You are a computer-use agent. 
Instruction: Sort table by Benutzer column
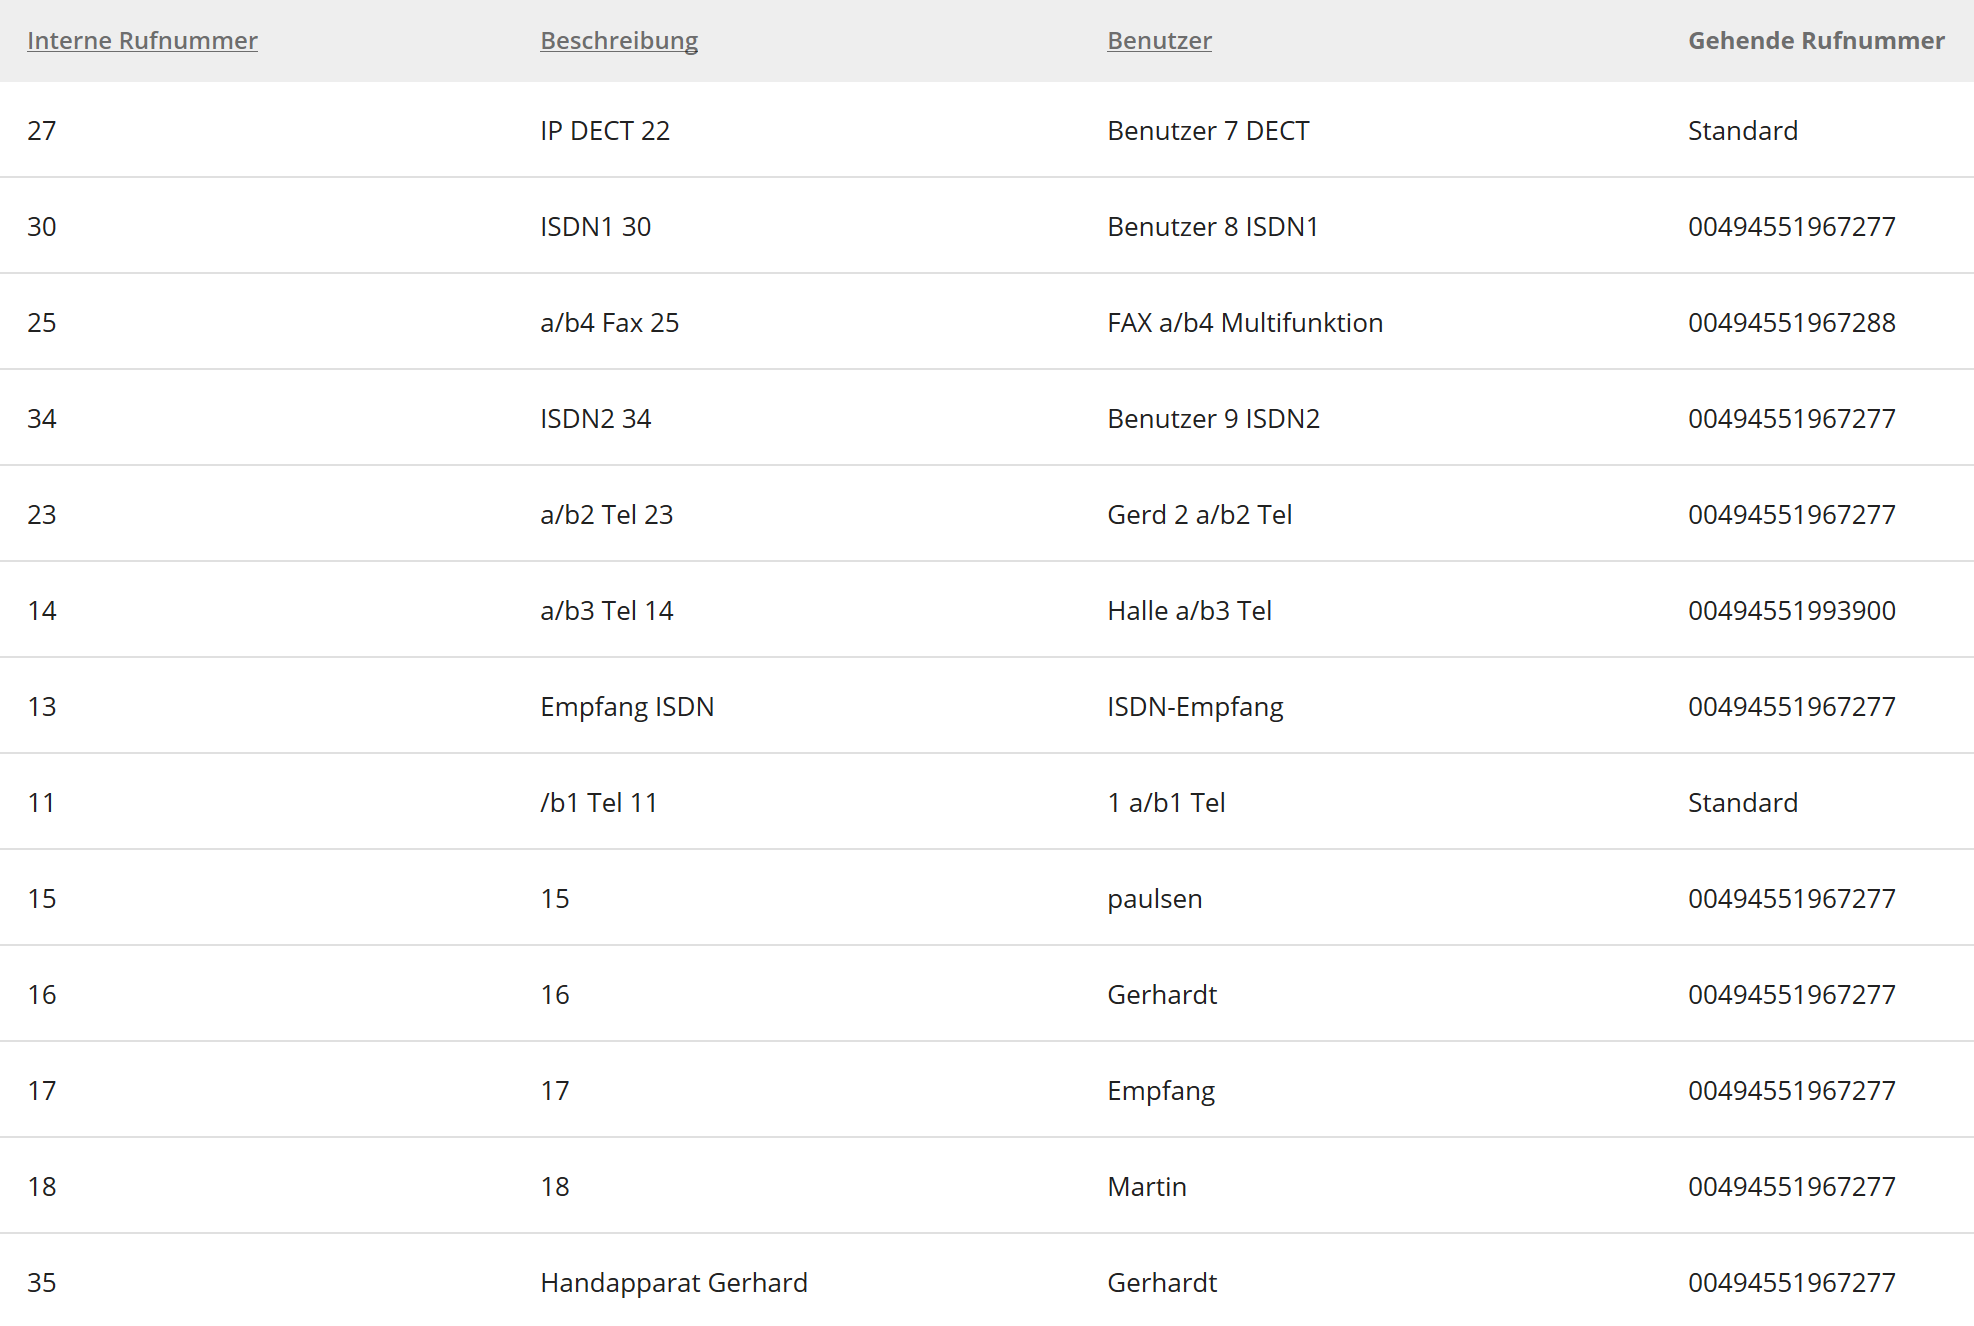coord(1159,41)
